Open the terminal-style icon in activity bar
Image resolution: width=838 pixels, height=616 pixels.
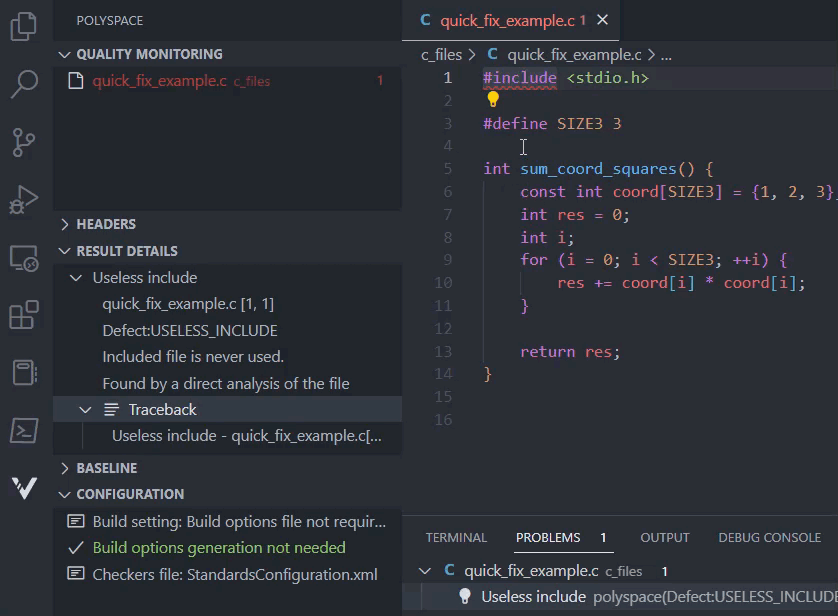tap(24, 431)
